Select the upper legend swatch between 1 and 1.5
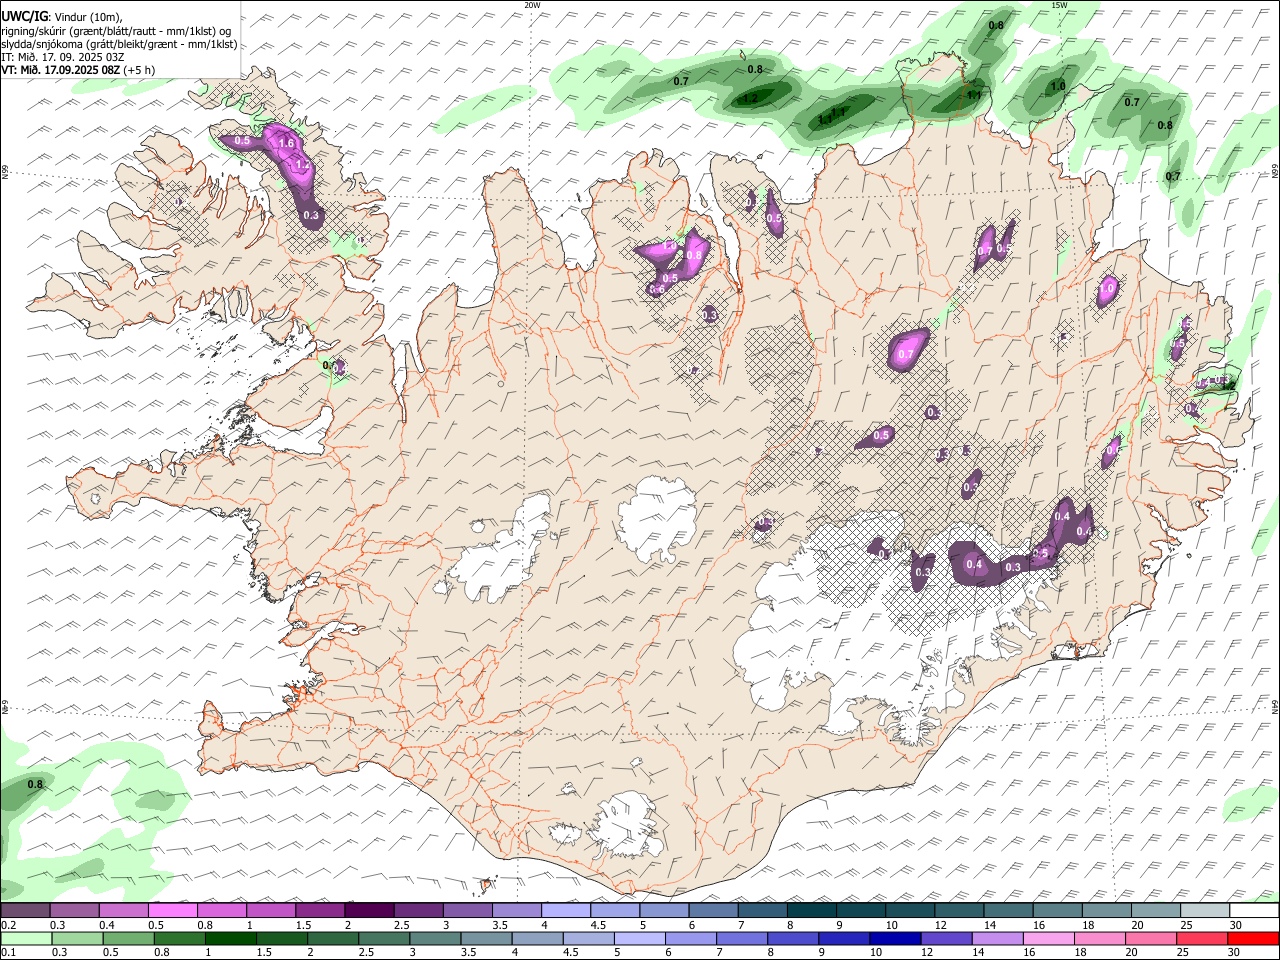 271,911
